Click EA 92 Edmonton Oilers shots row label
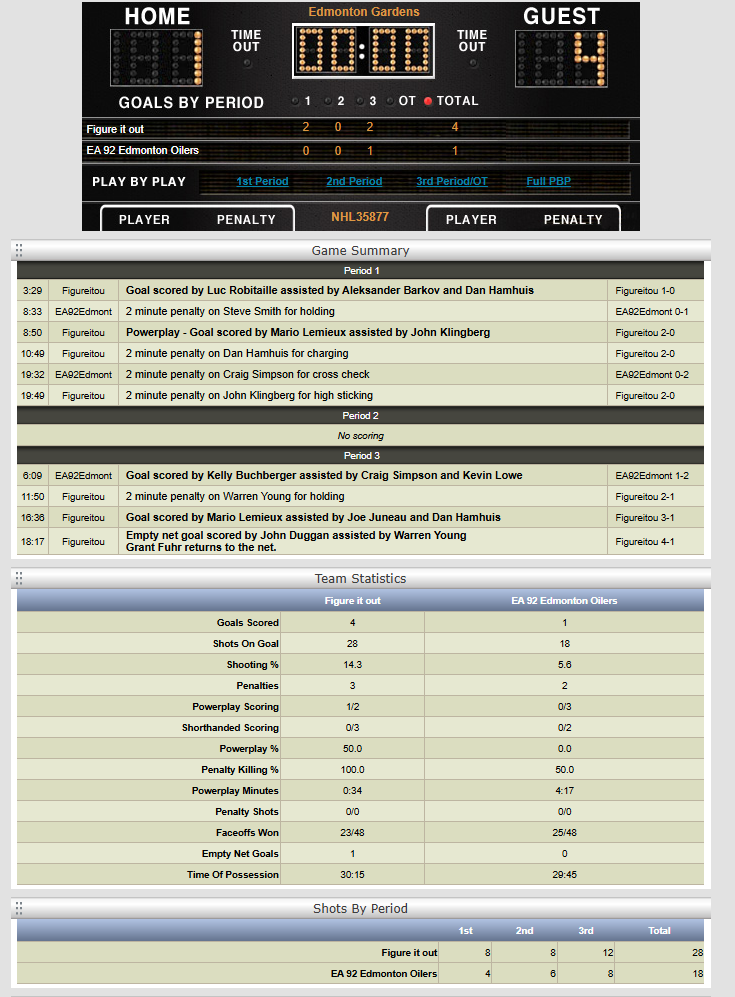This screenshot has width=735, height=997. click(383, 973)
